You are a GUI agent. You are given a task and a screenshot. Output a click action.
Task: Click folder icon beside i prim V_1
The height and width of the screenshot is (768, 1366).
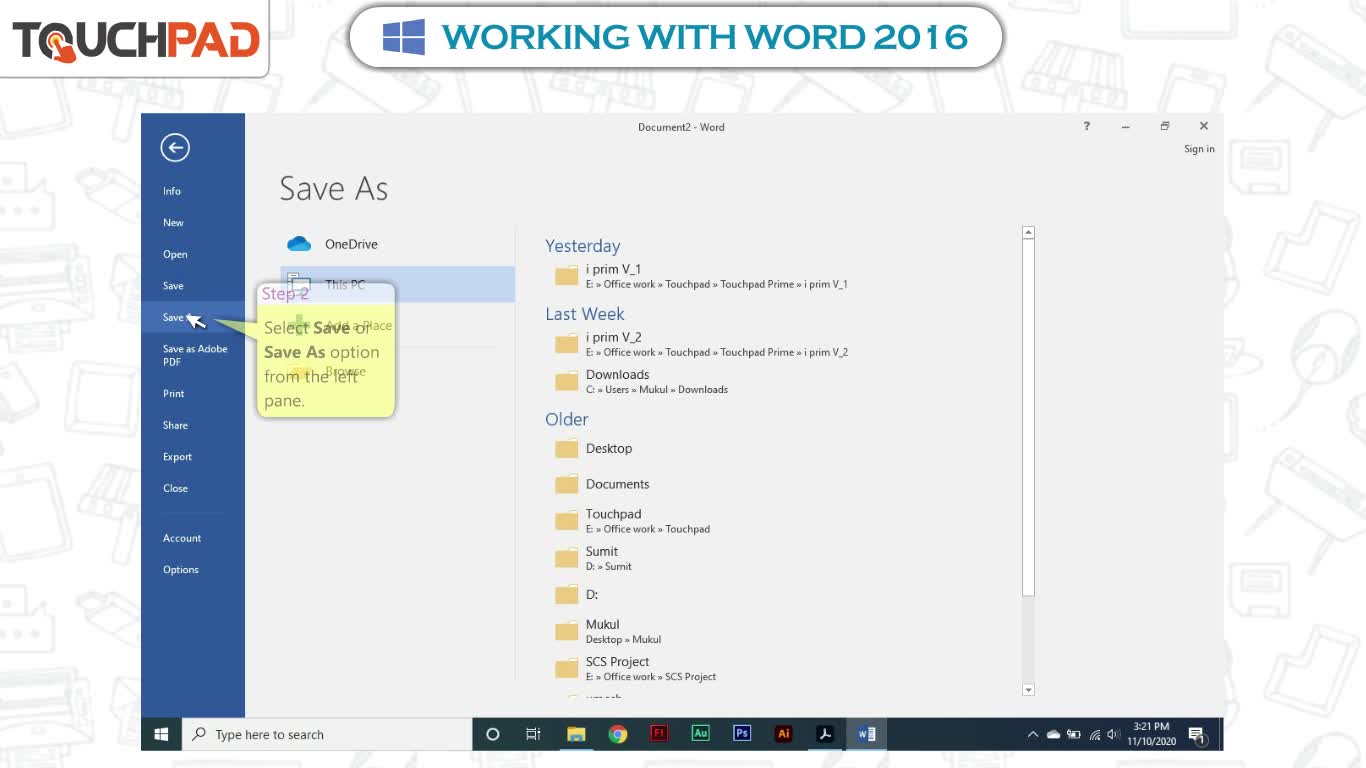click(x=567, y=276)
